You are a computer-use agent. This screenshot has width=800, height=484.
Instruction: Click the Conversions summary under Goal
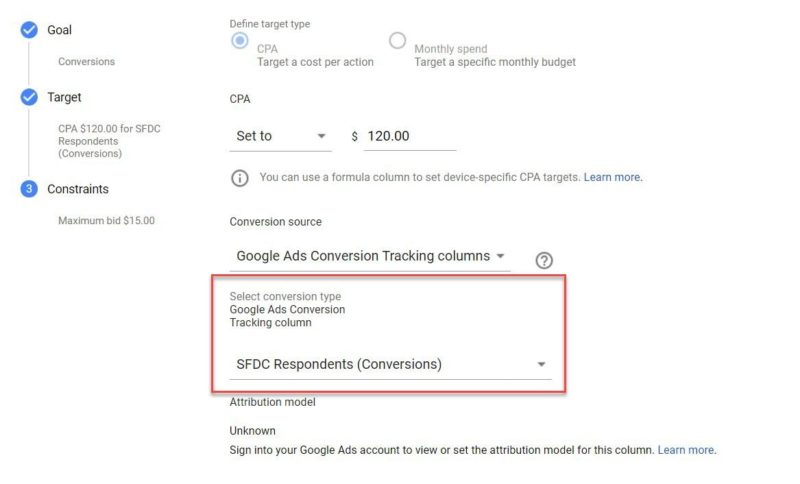[86, 62]
